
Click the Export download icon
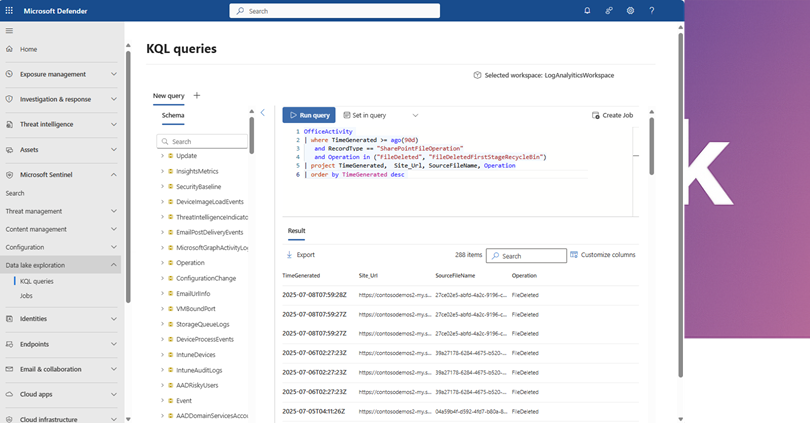[x=289, y=255]
